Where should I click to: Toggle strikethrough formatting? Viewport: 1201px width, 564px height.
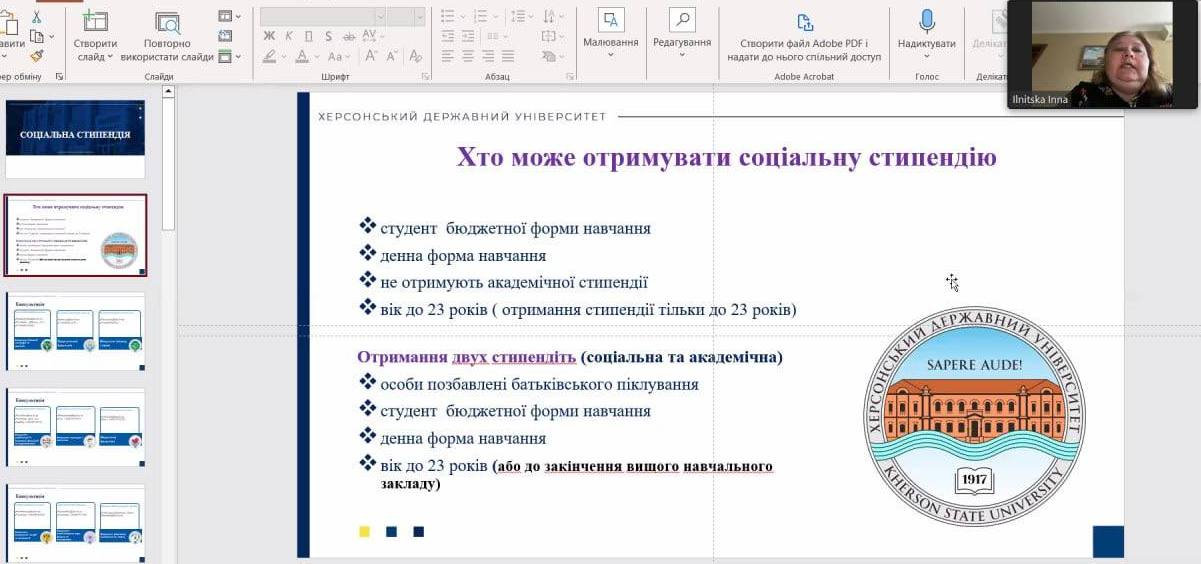(347, 36)
